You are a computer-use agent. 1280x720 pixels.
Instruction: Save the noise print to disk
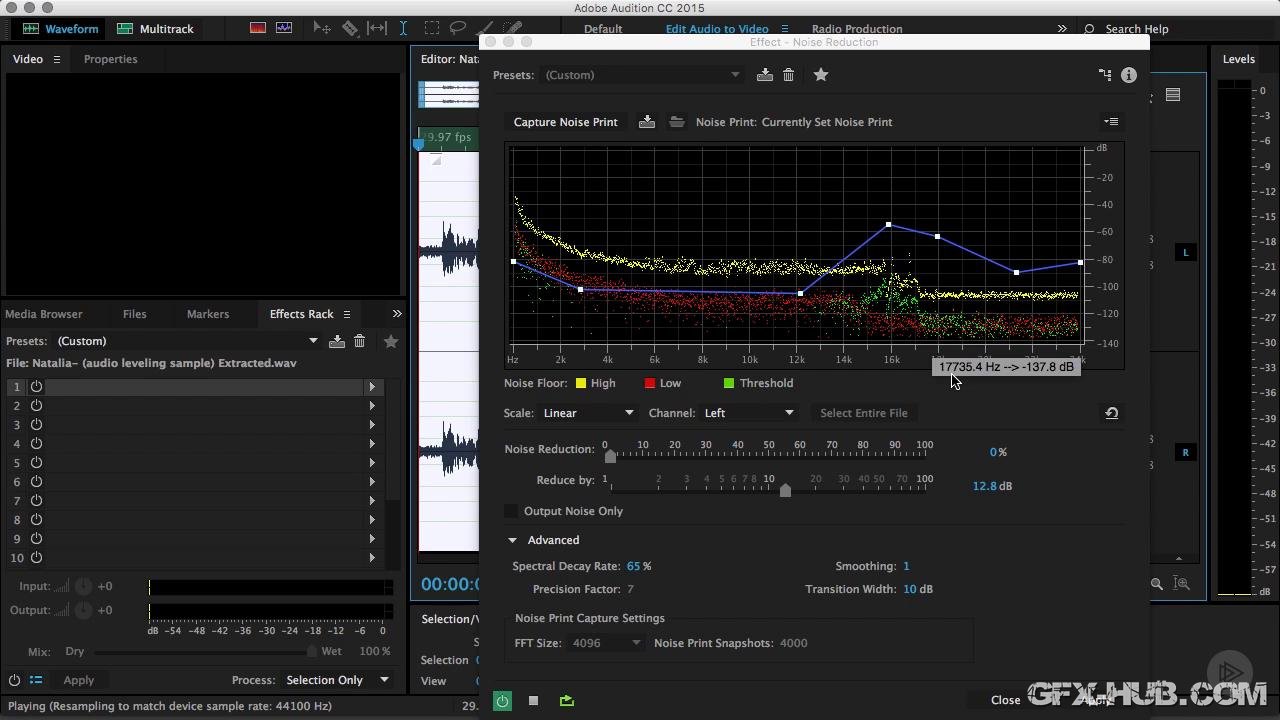(647, 122)
